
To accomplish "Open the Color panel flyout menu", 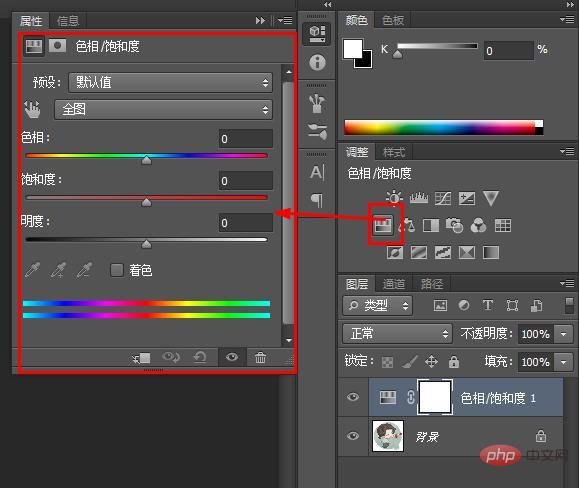I will (x=567, y=19).
